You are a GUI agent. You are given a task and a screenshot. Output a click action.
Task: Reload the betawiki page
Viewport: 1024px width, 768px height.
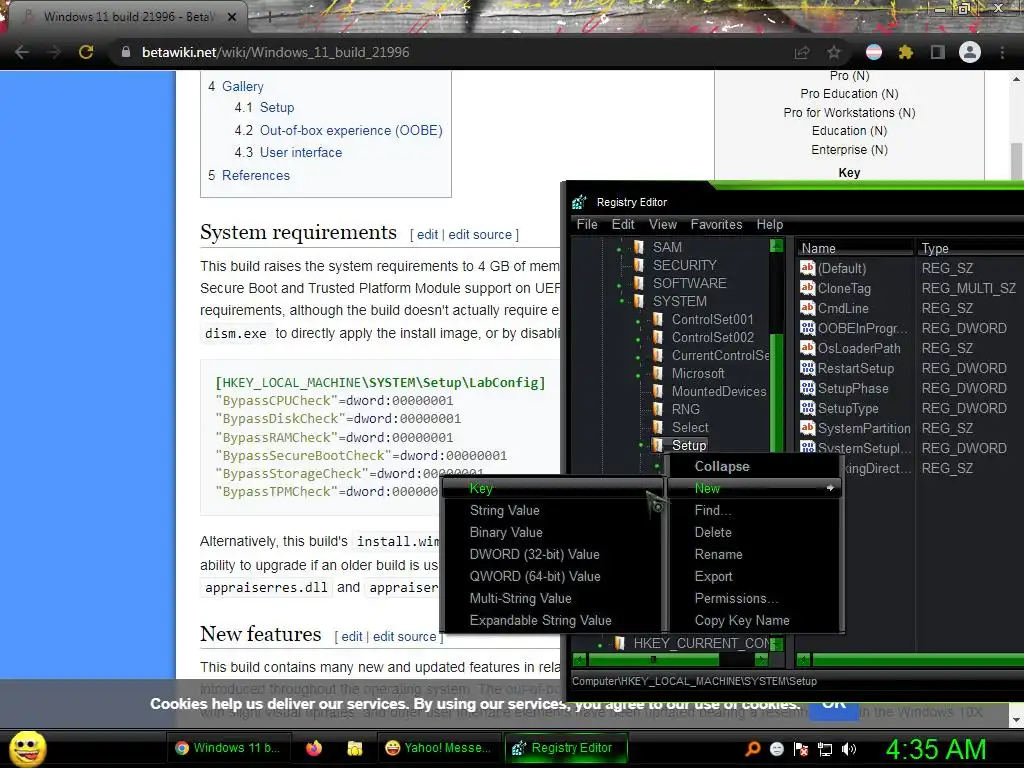click(x=86, y=52)
